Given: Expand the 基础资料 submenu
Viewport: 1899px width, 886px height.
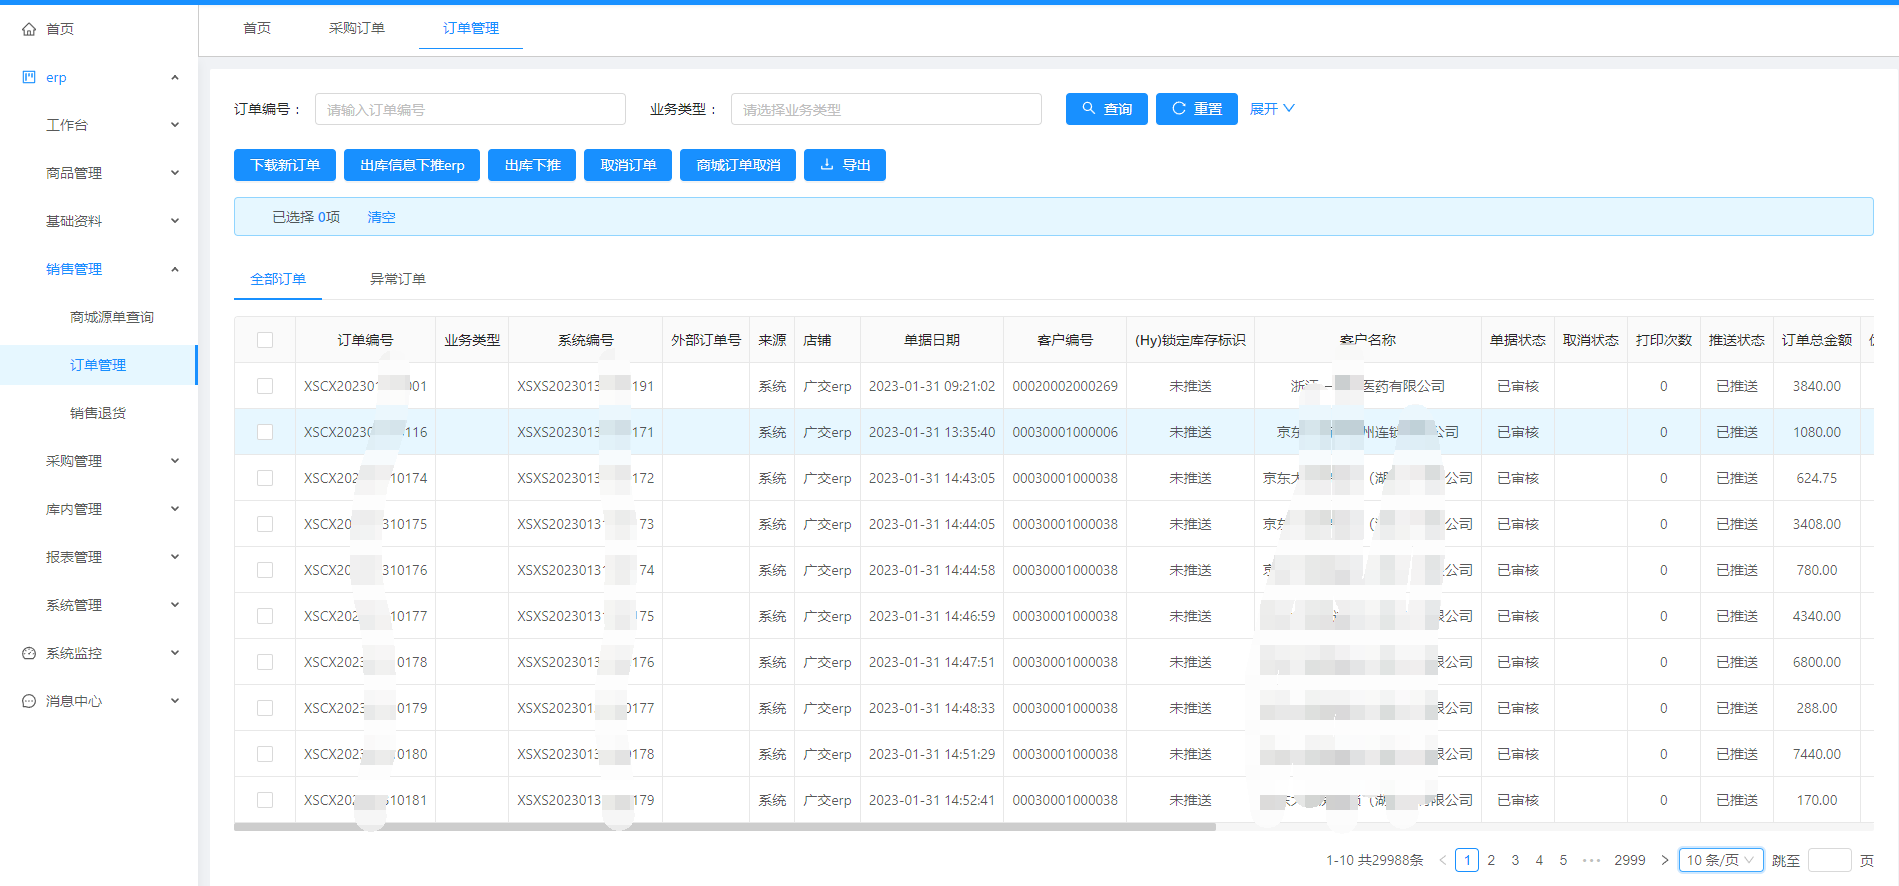Looking at the screenshot, I should coord(175,221).
